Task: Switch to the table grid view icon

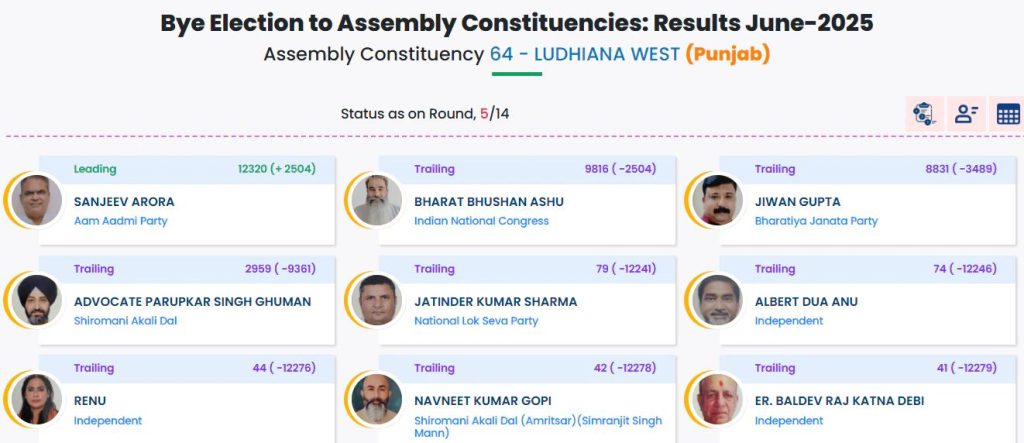Action: click(x=1007, y=113)
